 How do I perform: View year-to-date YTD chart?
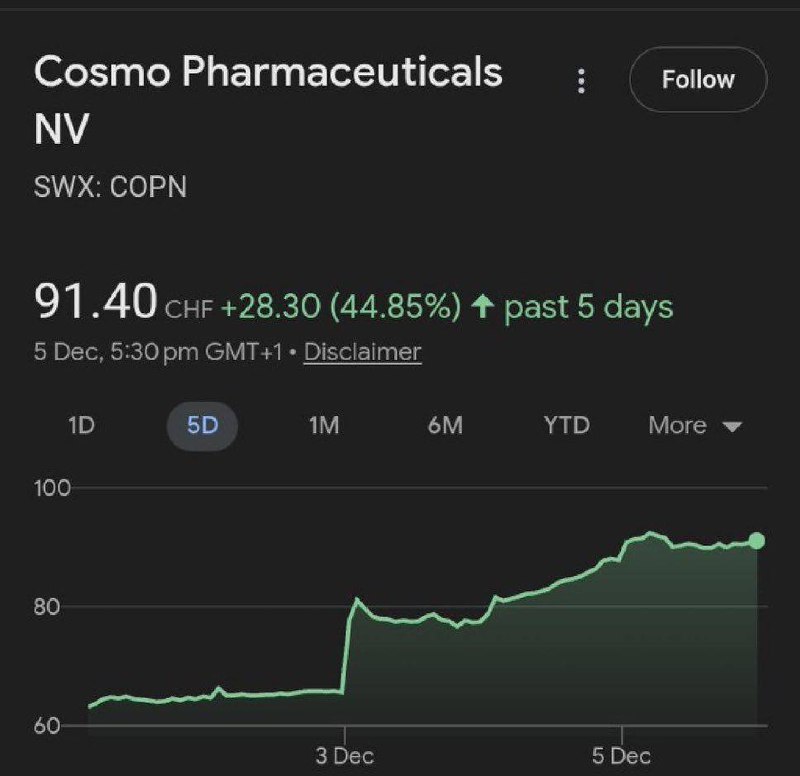pos(567,425)
